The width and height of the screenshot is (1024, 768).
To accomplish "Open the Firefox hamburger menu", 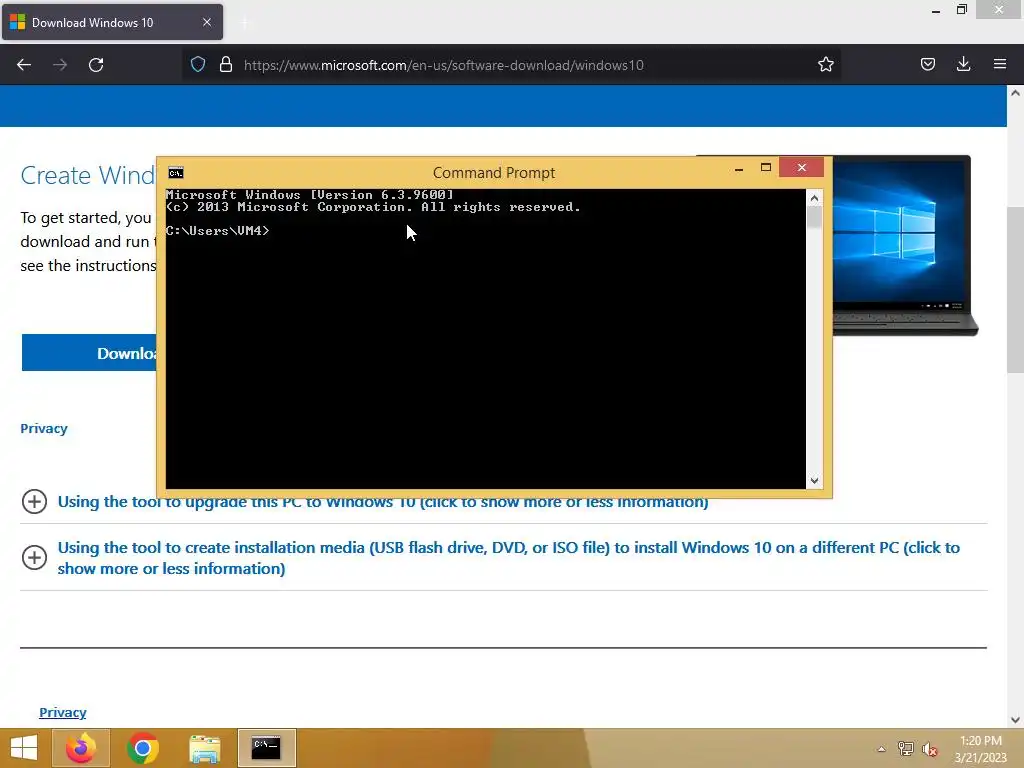I will [1000, 64].
